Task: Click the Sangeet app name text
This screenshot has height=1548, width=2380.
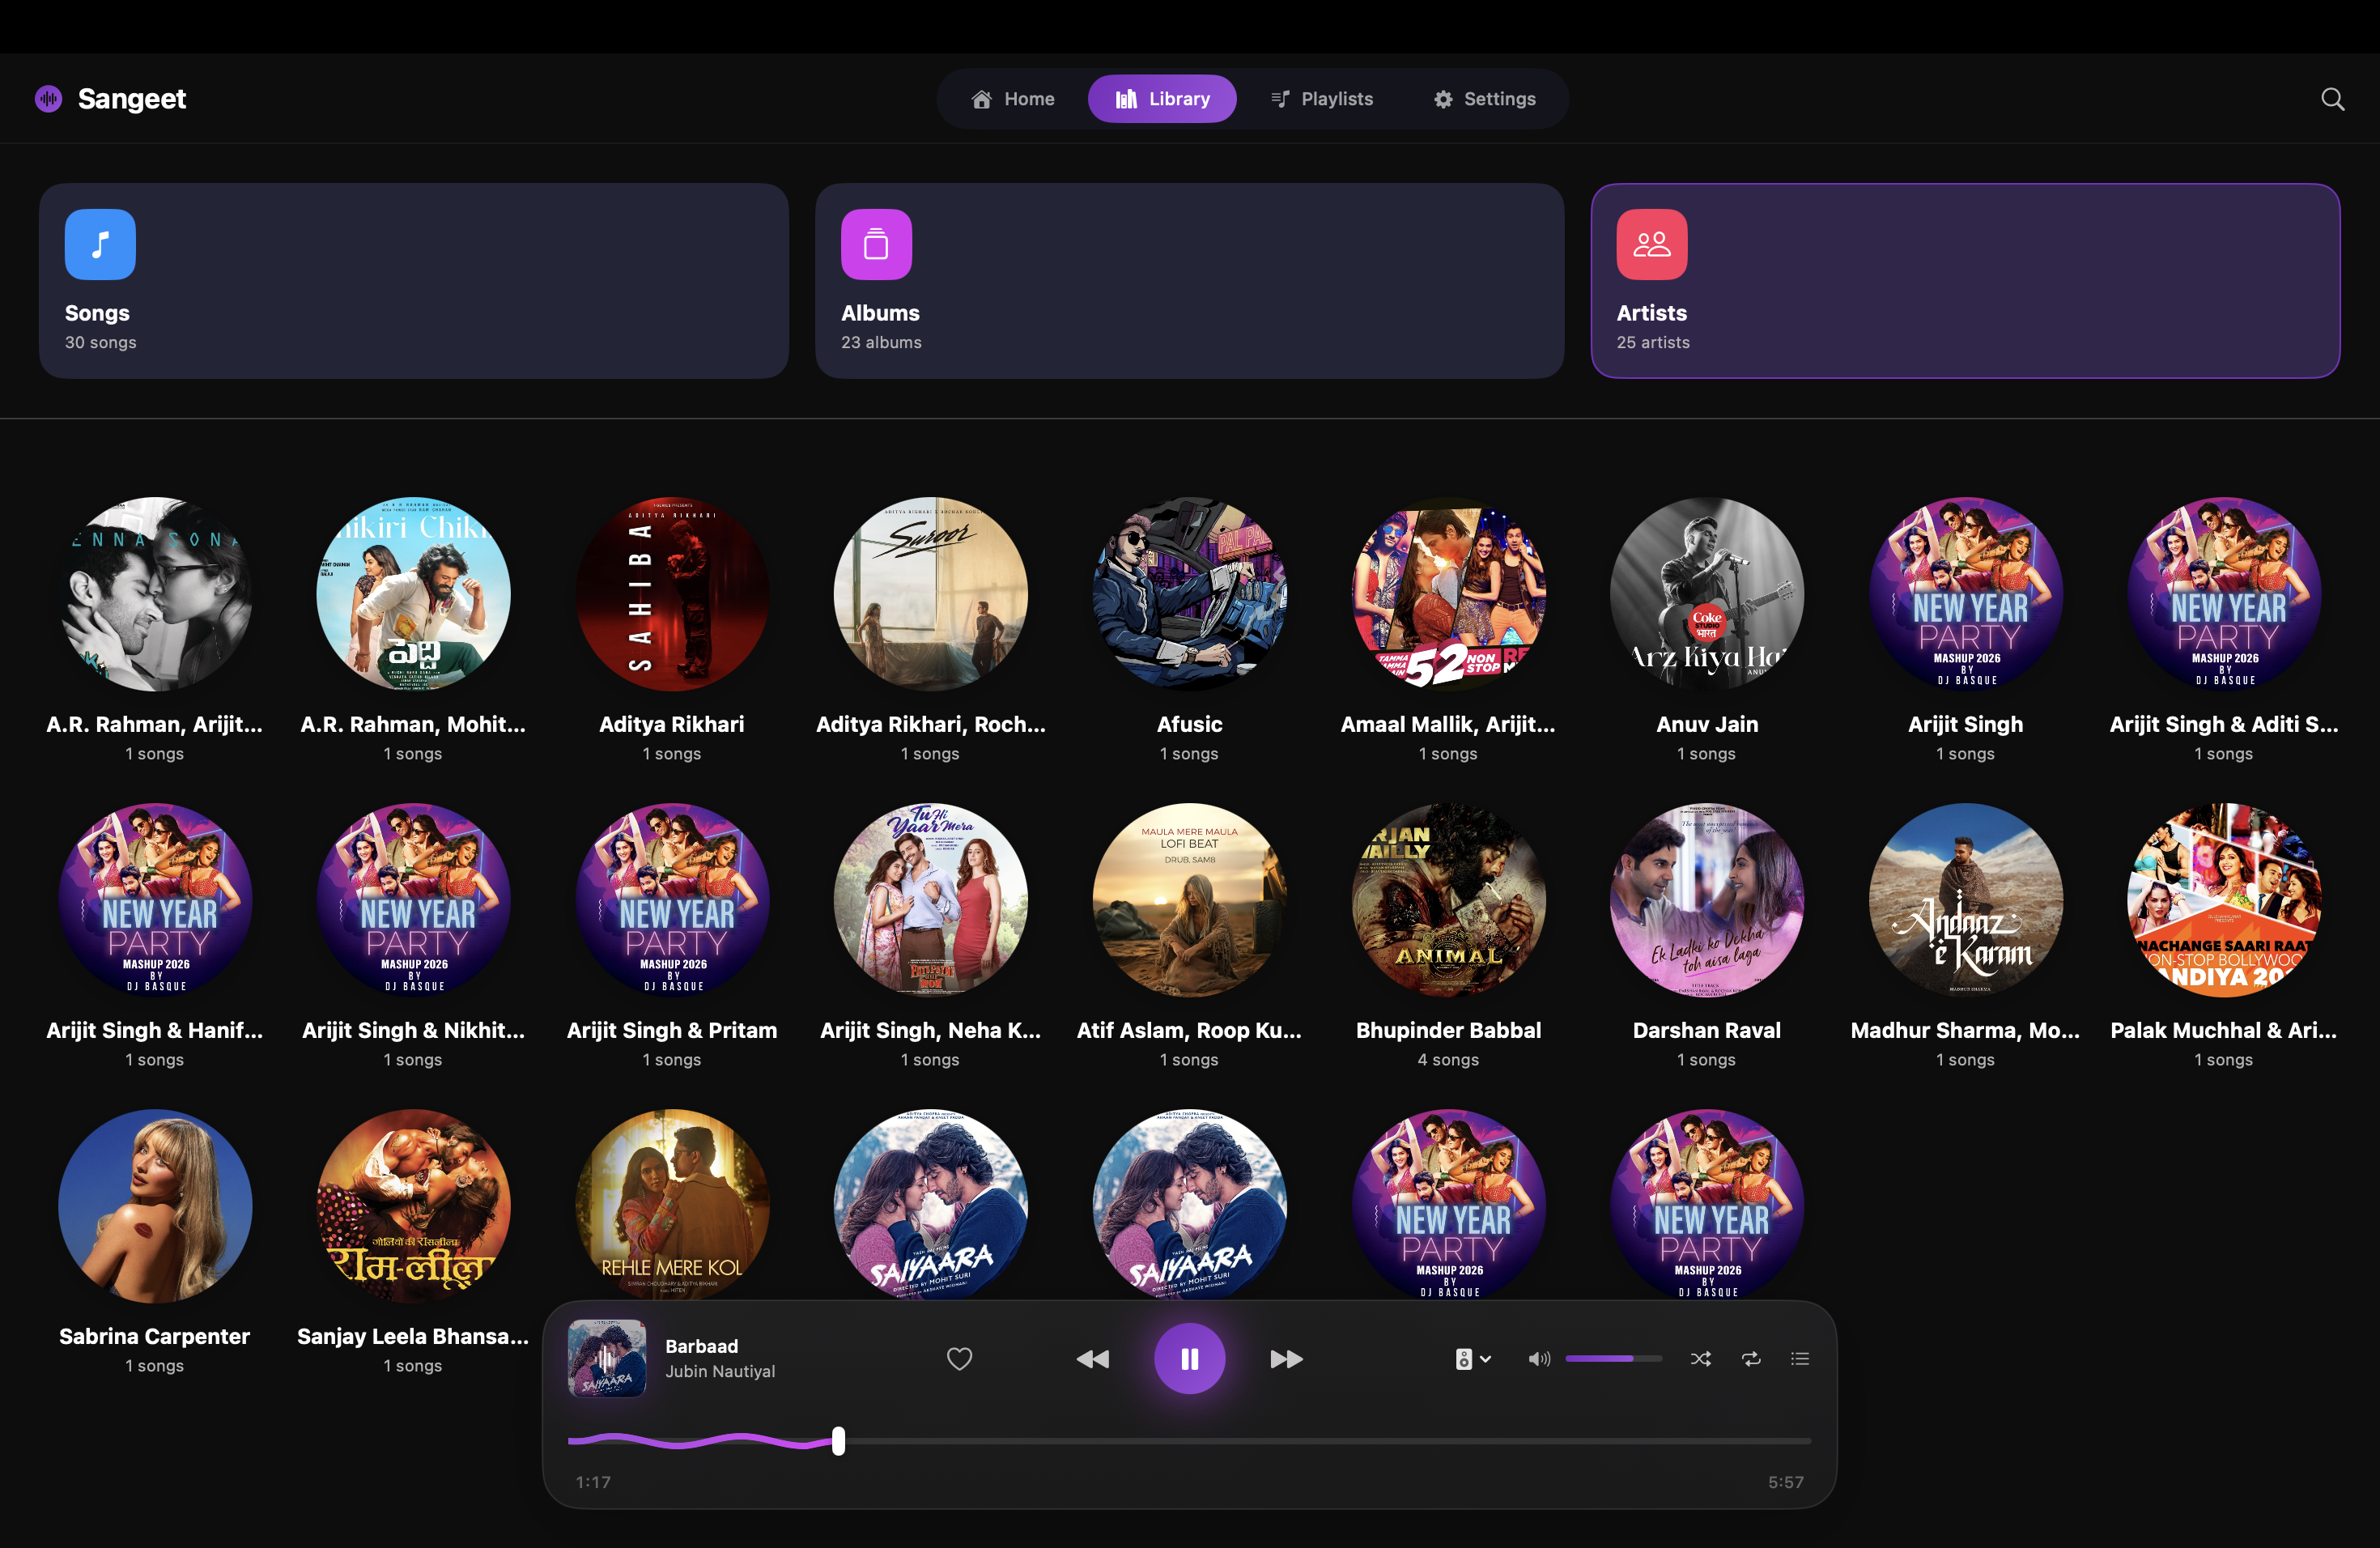Action: [132, 98]
